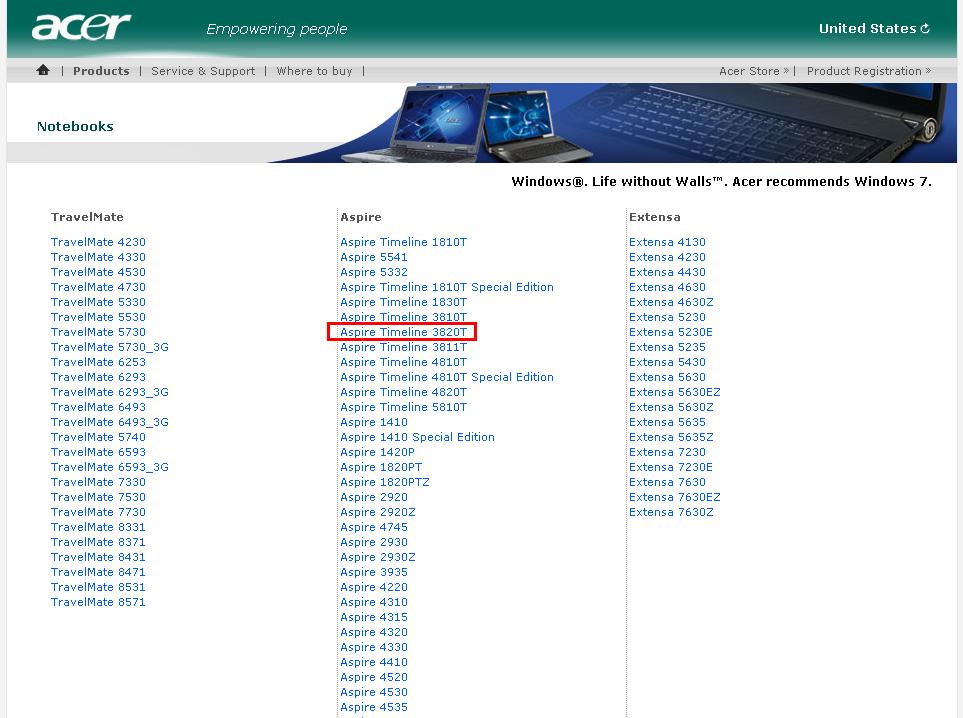Viewport: 963px width, 718px height.
Task: Select TravelMate 6253
Action: 98,362
